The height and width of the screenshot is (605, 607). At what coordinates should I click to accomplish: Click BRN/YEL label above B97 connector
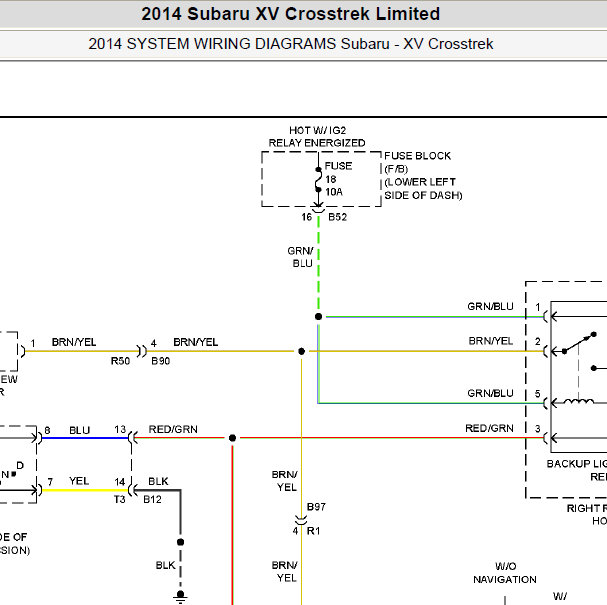click(285, 481)
